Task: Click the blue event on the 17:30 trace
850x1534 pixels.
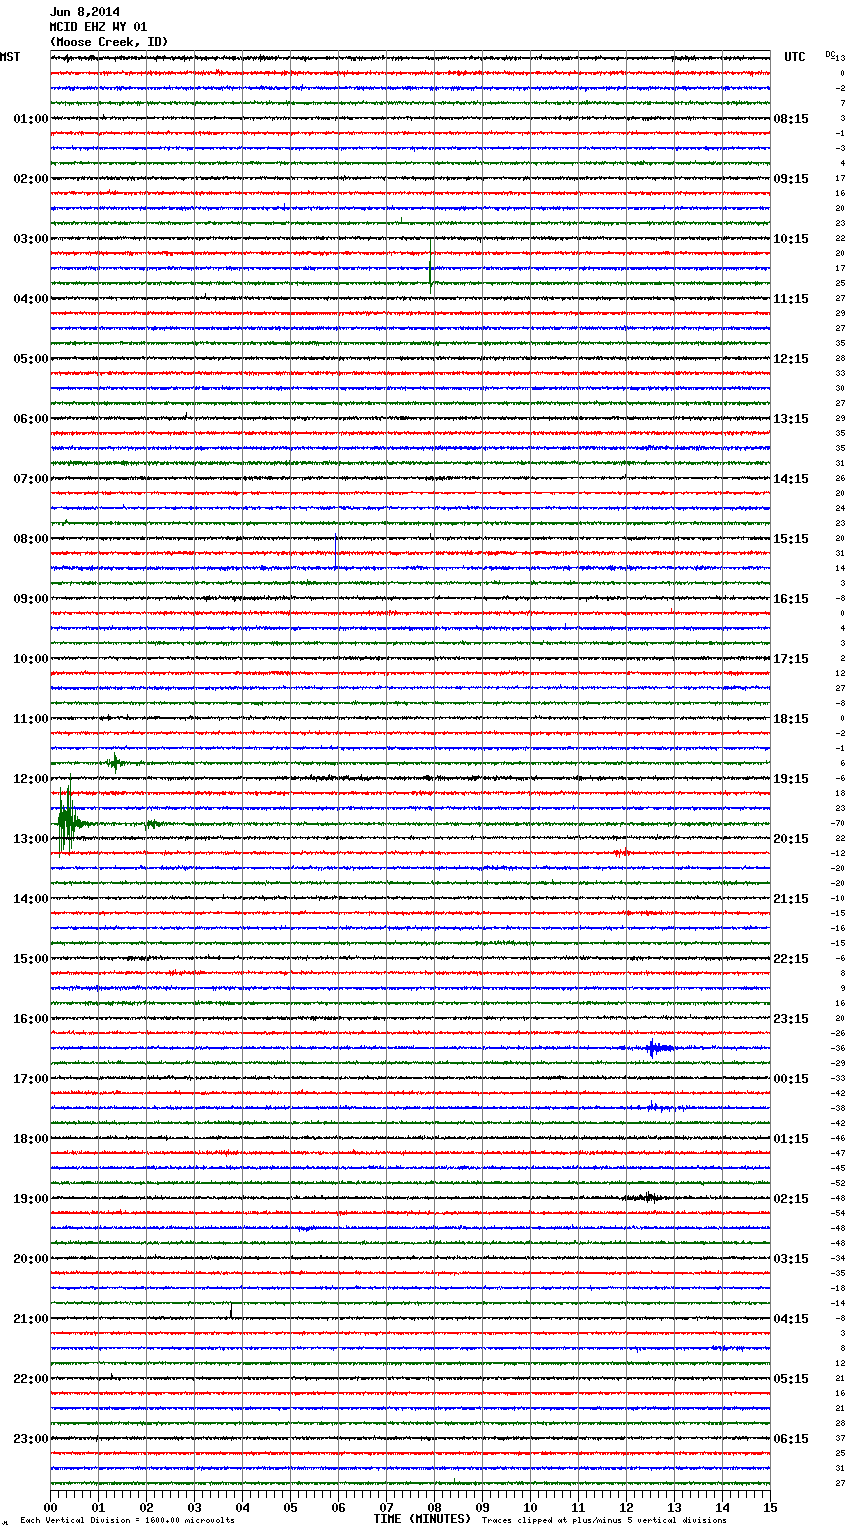Action: [x=654, y=1107]
